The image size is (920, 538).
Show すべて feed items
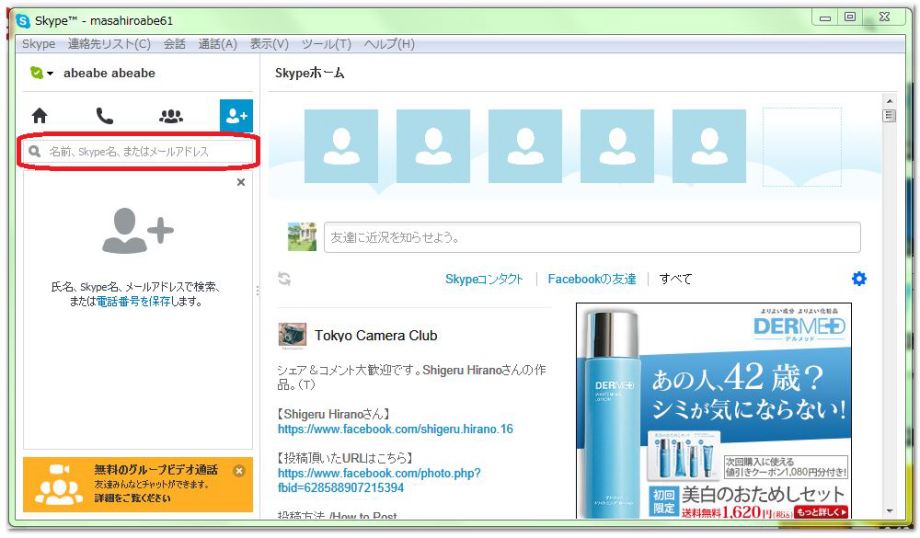675,279
